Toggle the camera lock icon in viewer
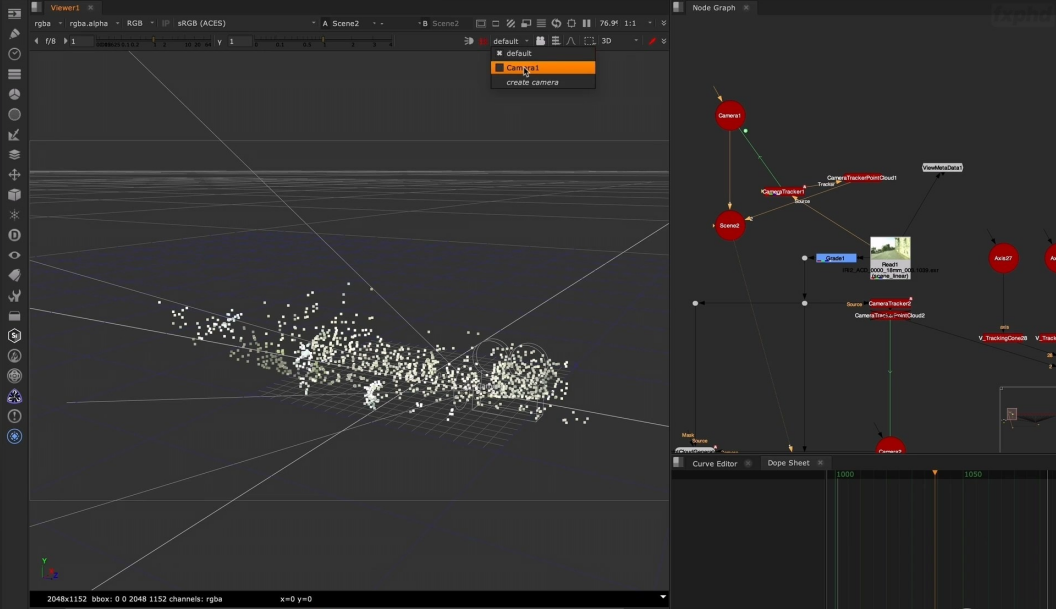The height and width of the screenshot is (609, 1056). point(482,41)
